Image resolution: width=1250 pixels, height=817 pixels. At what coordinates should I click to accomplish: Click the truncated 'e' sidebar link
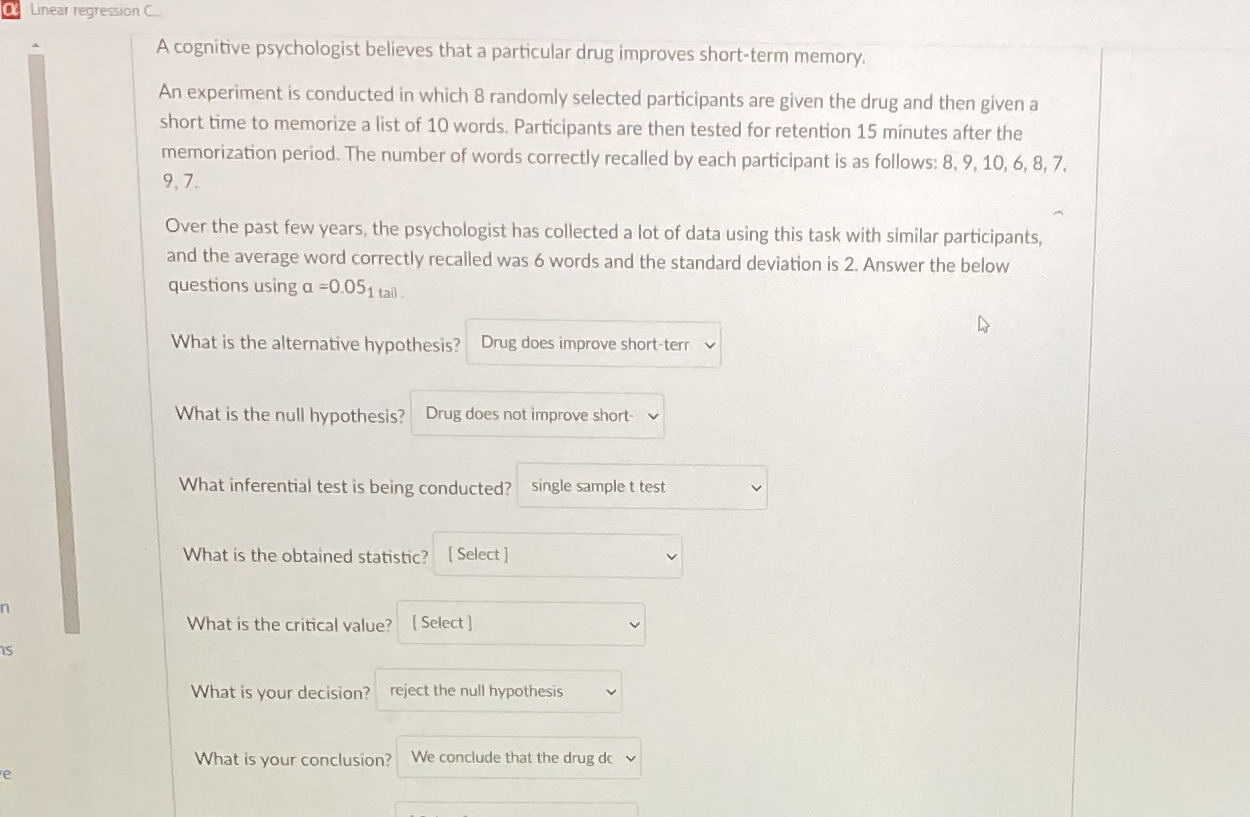pyautogui.click(x=5, y=774)
